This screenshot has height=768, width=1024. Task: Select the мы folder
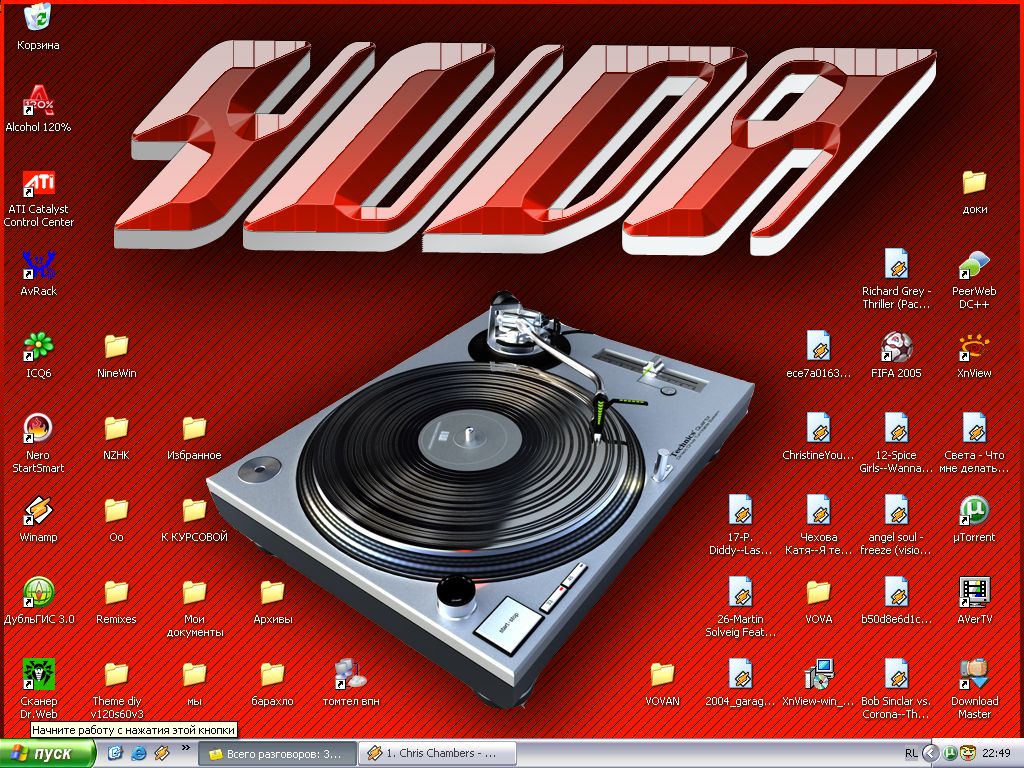point(194,682)
